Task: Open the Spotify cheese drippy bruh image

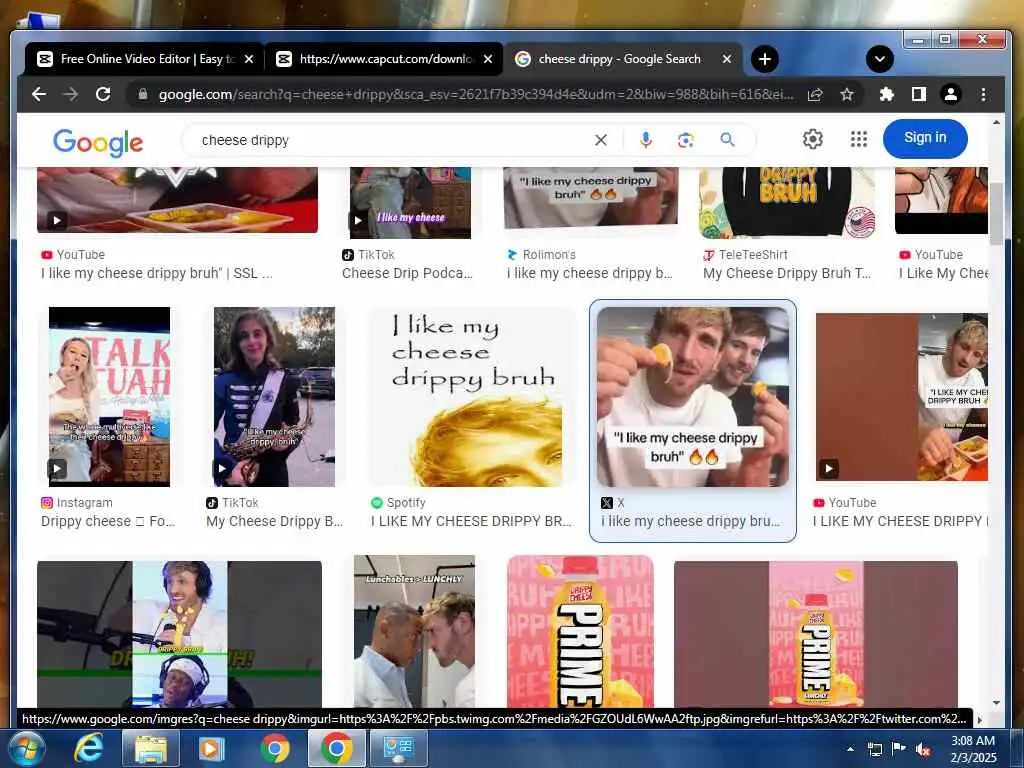Action: pos(472,396)
